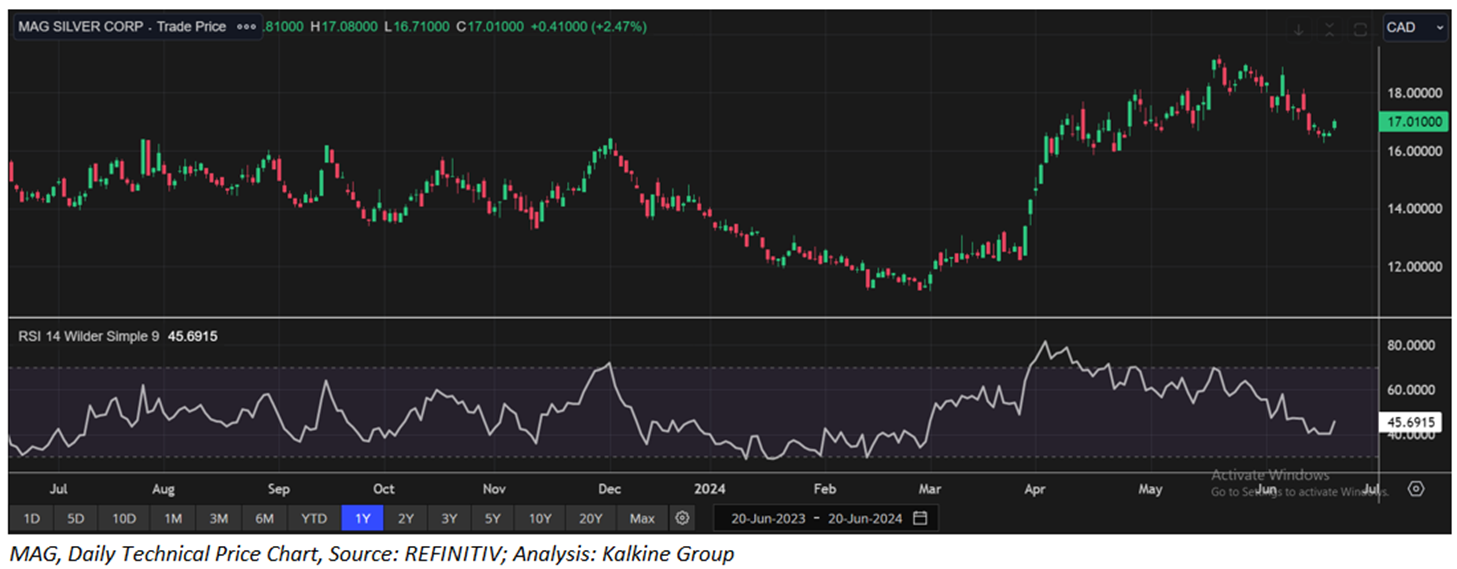Click the download arrow icon
This screenshot has width=1457, height=569.
(1298, 29)
